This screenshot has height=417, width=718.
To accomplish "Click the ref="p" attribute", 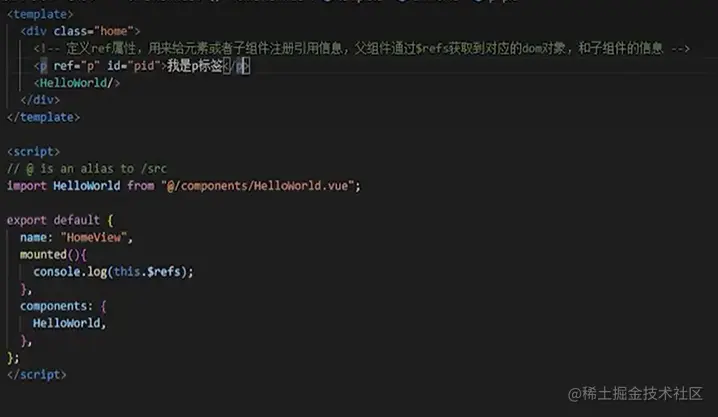I will [x=76, y=66].
